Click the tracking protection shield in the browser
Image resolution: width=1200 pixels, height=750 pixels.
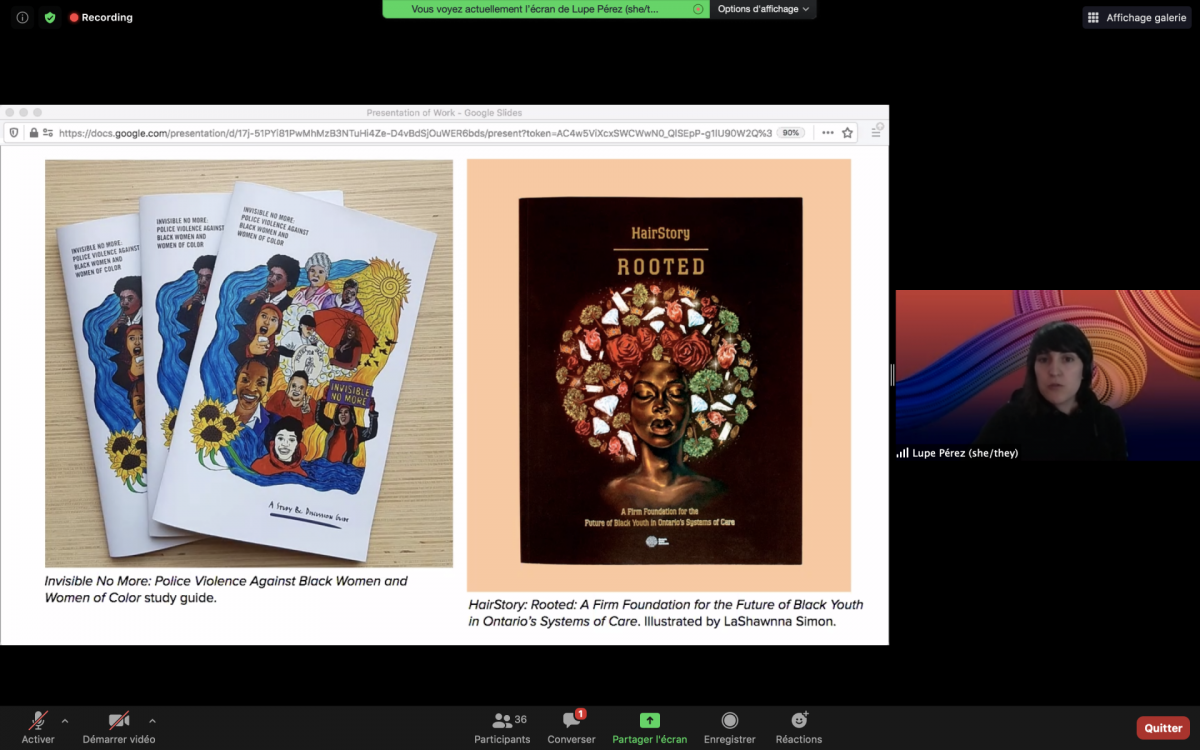(14, 132)
